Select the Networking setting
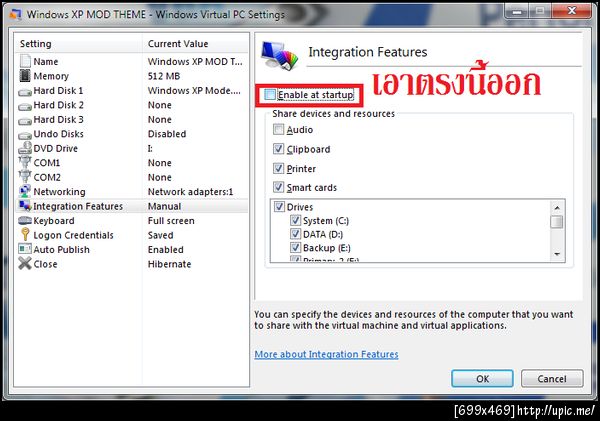 click(132, 191)
